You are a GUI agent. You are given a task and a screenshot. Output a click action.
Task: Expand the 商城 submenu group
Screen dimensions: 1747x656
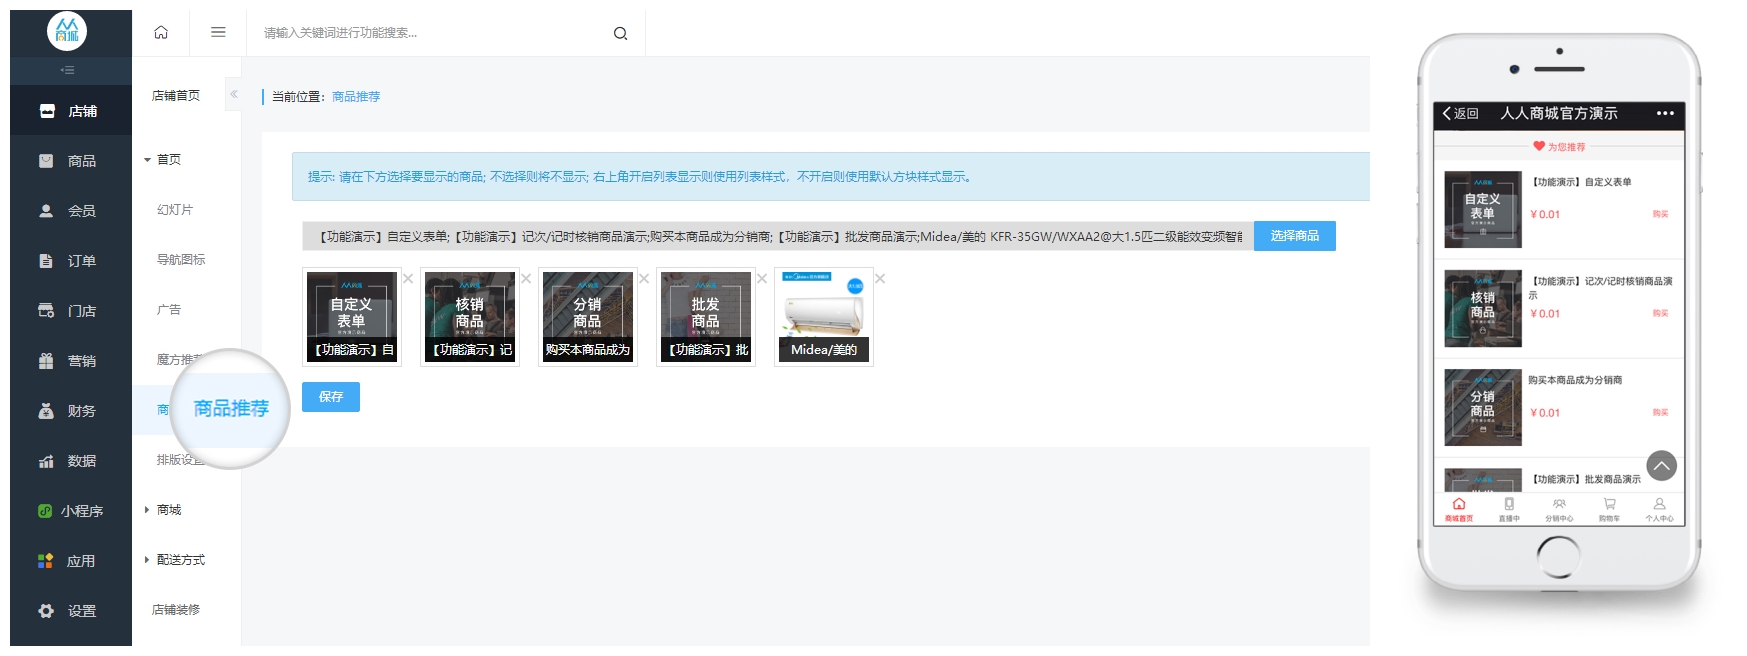coord(163,510)
